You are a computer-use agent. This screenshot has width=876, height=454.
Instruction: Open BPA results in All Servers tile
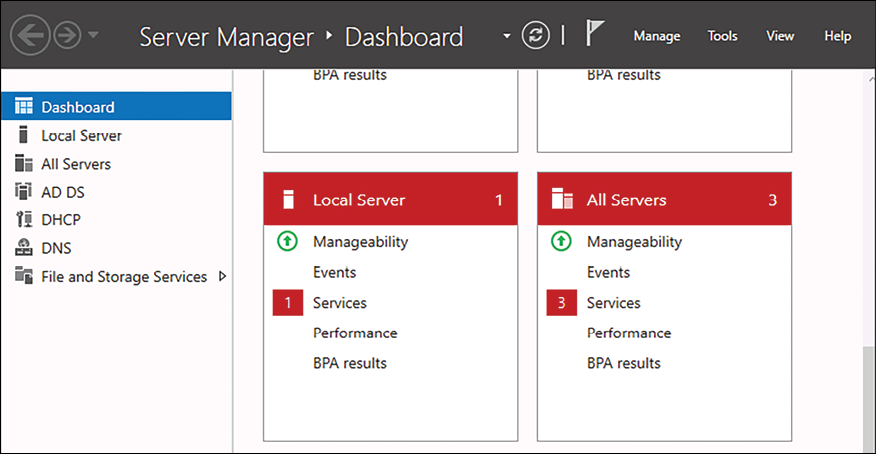pos(623,363)
